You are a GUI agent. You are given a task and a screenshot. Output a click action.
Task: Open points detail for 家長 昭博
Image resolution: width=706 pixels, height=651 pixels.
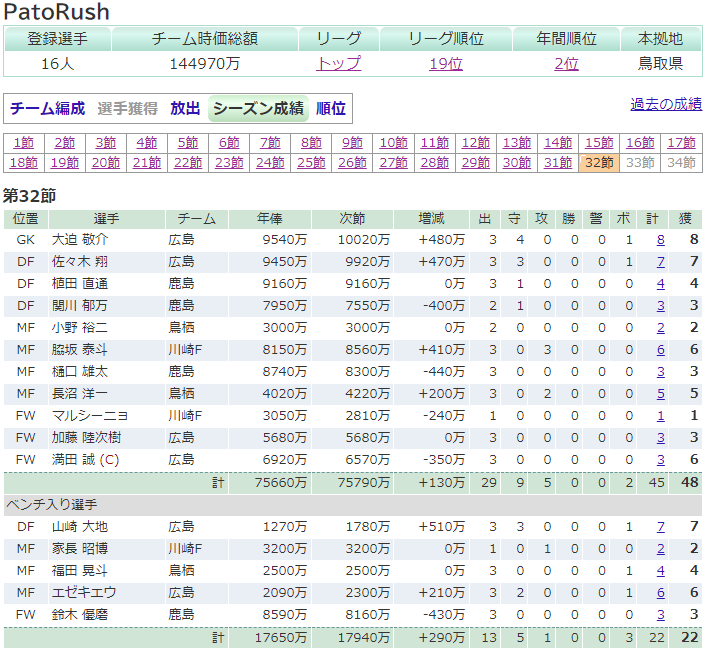click(x=661, y=549)
